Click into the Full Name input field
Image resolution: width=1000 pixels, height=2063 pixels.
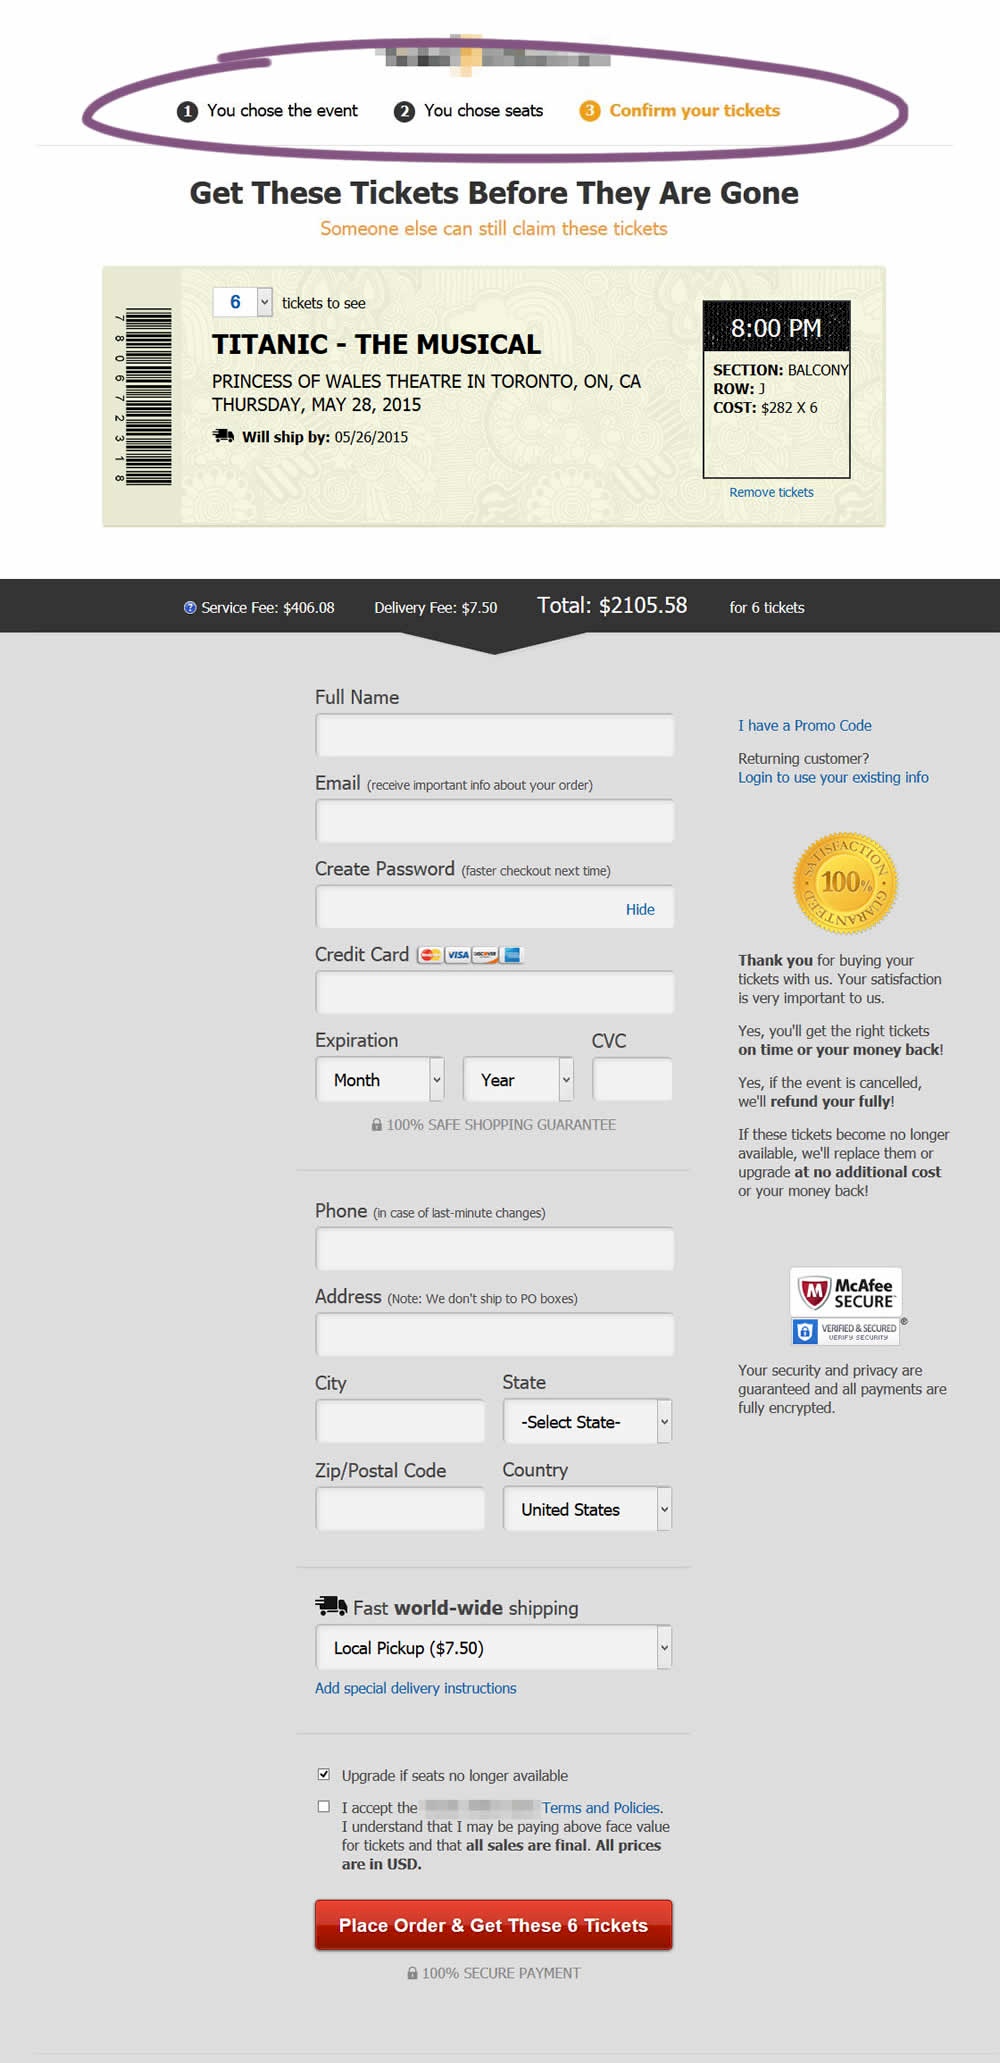tap(495, 736)
